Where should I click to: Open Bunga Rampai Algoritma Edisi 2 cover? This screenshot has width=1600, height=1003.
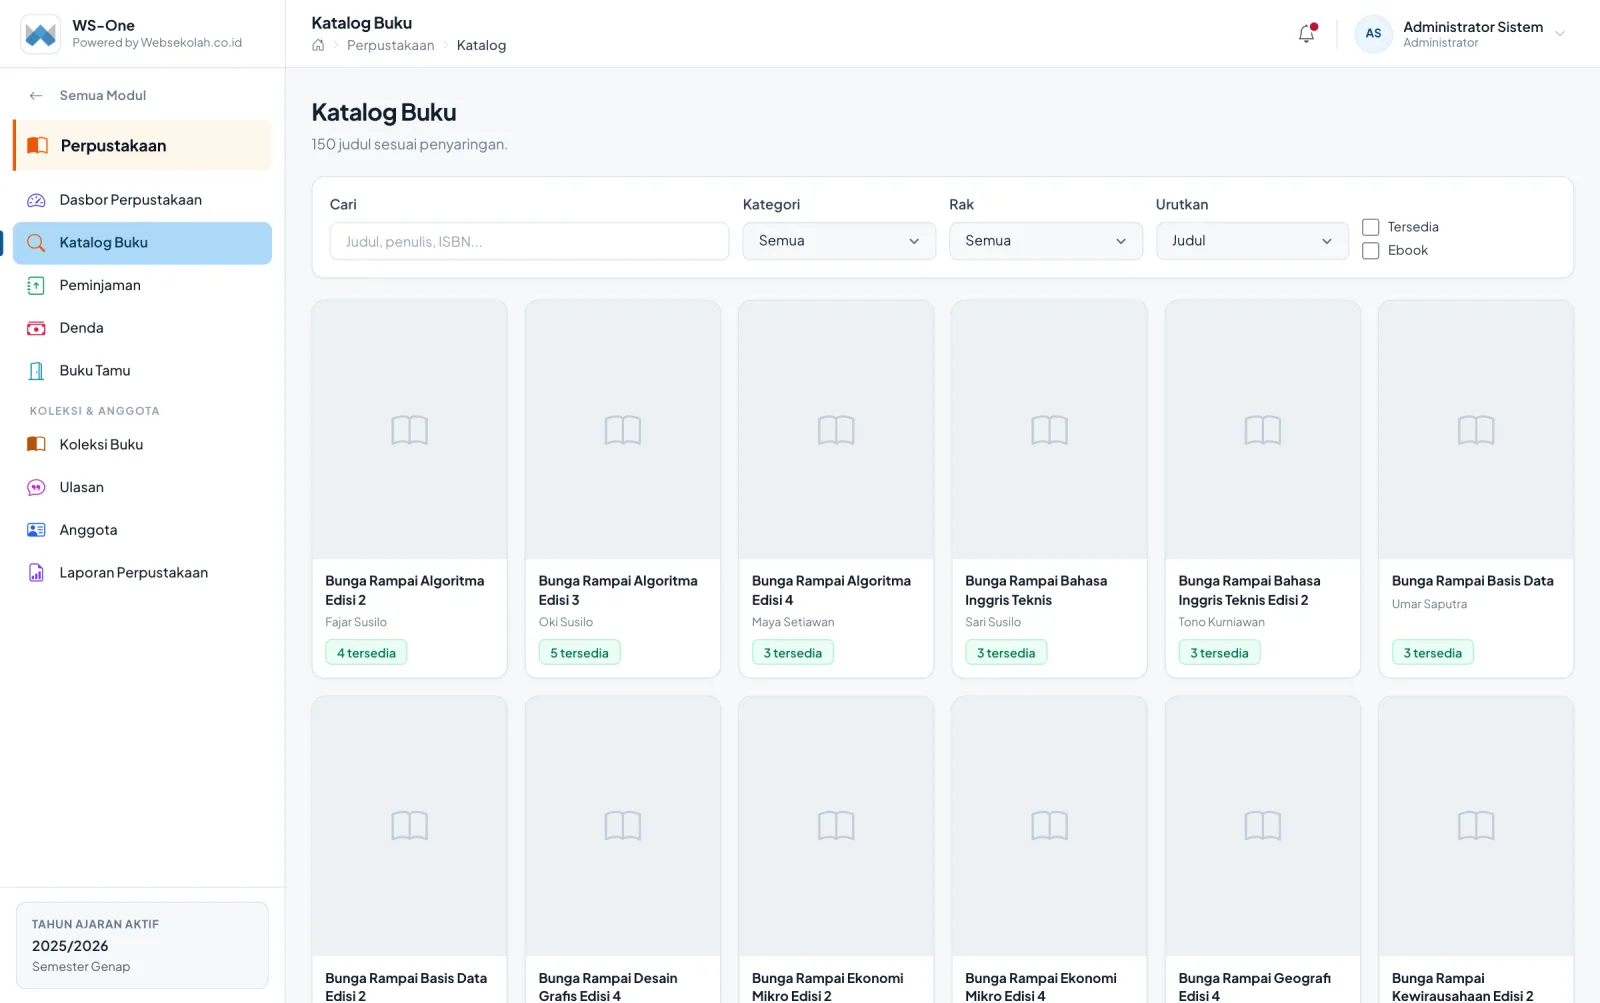[410, 430]
